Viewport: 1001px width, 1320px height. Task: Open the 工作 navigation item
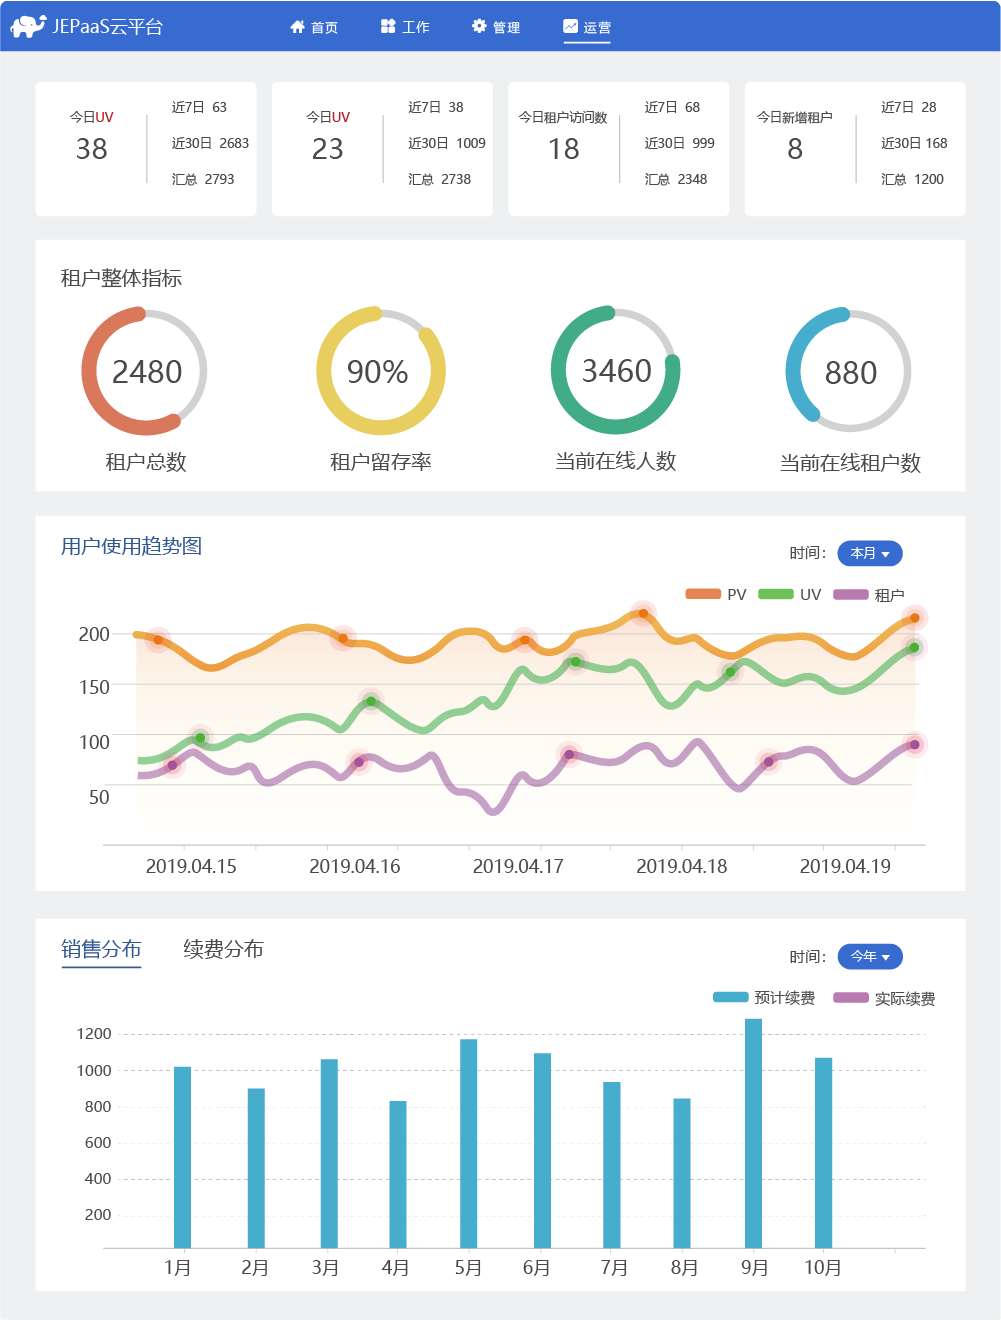tap(405, 27)
